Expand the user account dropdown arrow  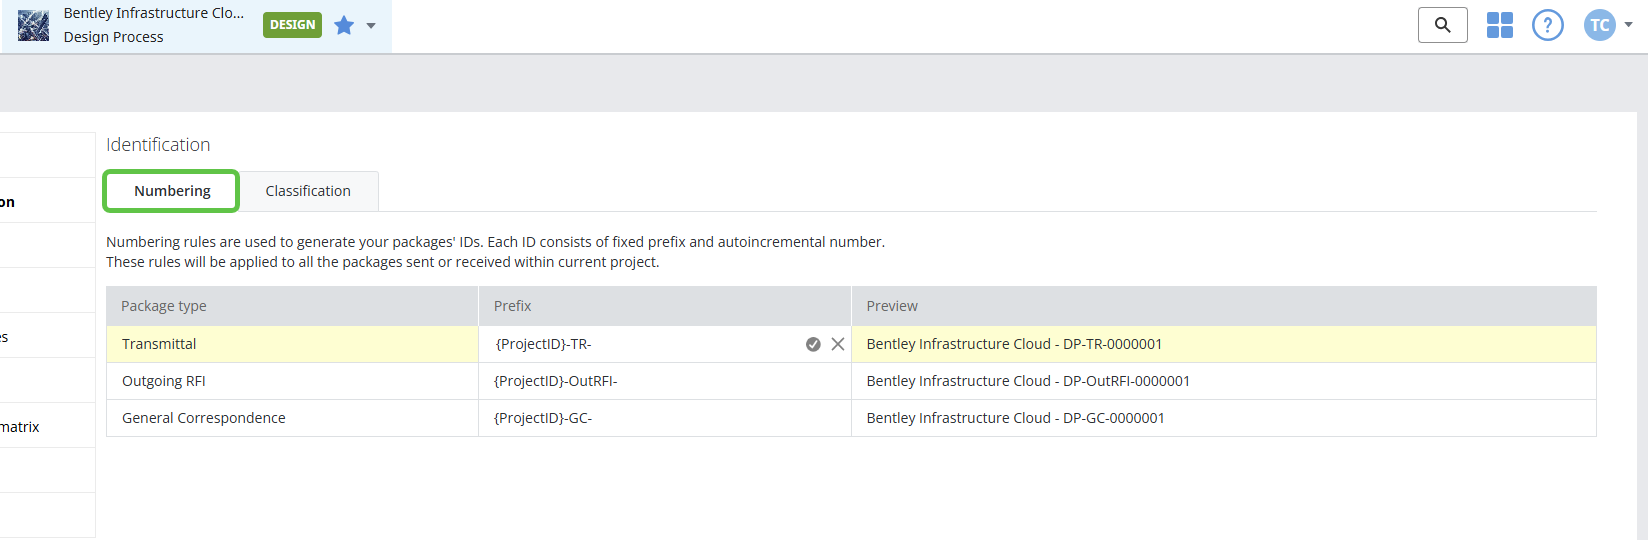(1629, 25)
